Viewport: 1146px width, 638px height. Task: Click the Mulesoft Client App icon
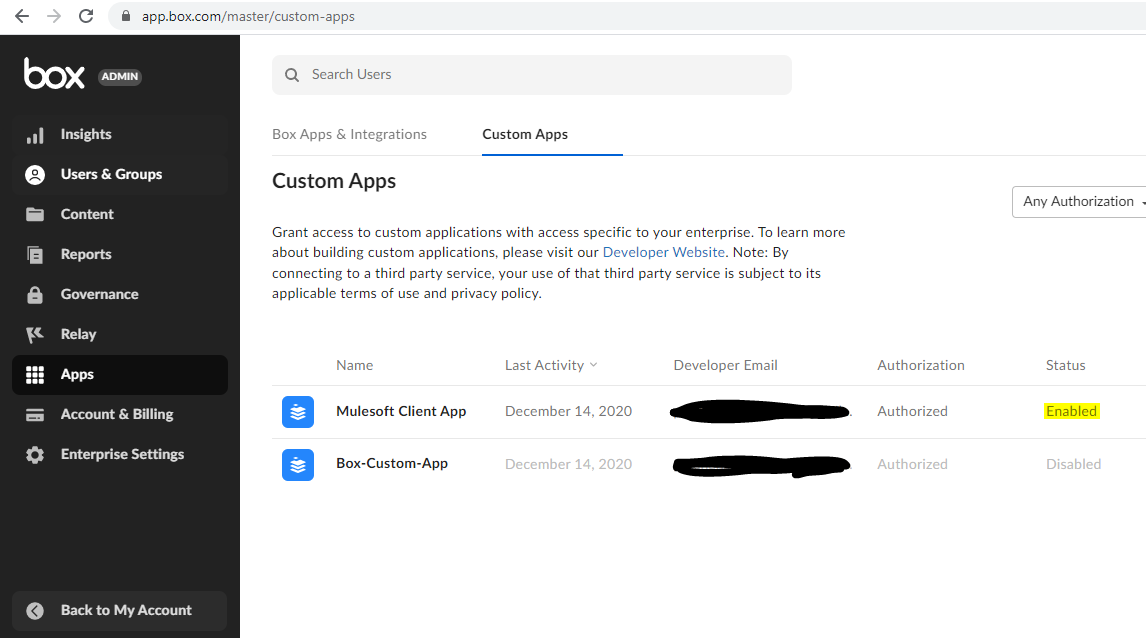(x=297, y=412)
